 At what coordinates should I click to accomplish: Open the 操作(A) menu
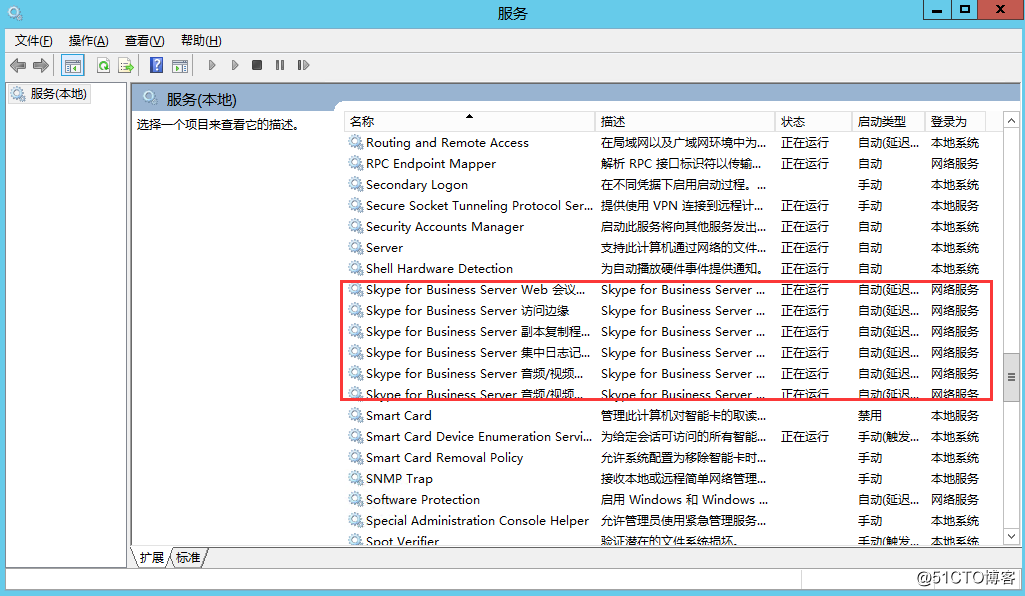click(x=89, y=41)
